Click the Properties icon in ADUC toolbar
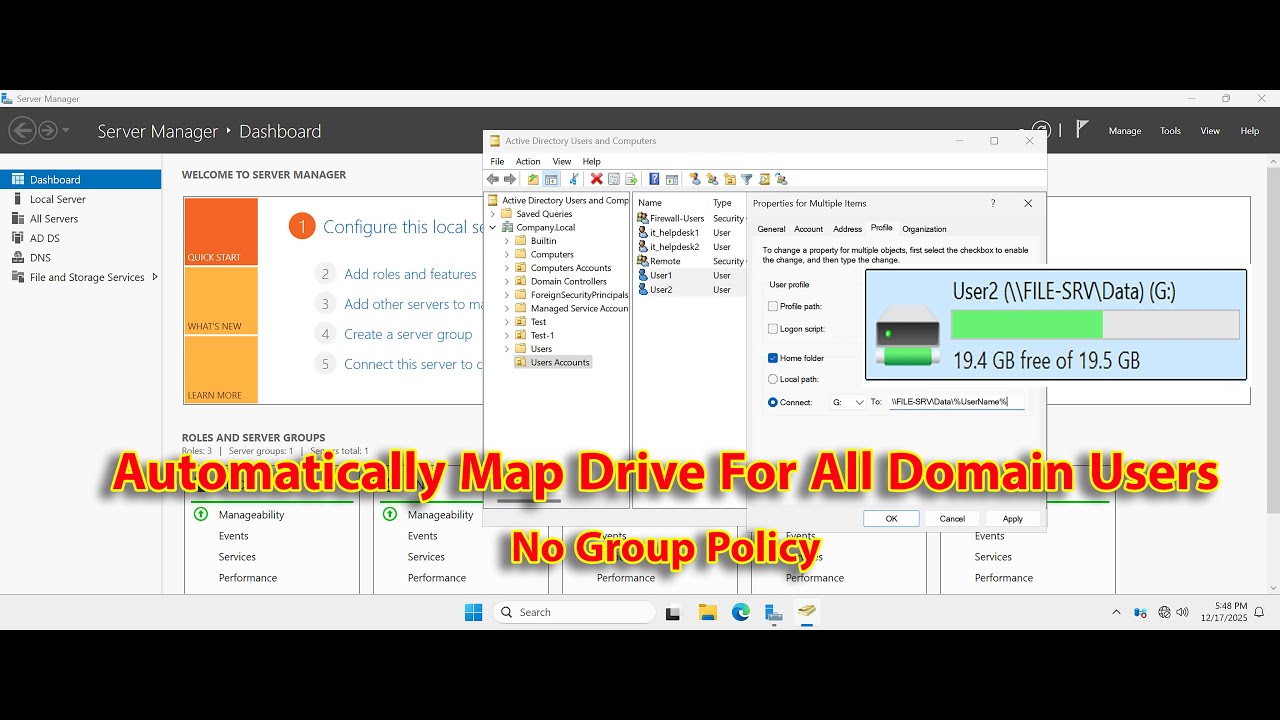1280x720 pixels. 614,179
